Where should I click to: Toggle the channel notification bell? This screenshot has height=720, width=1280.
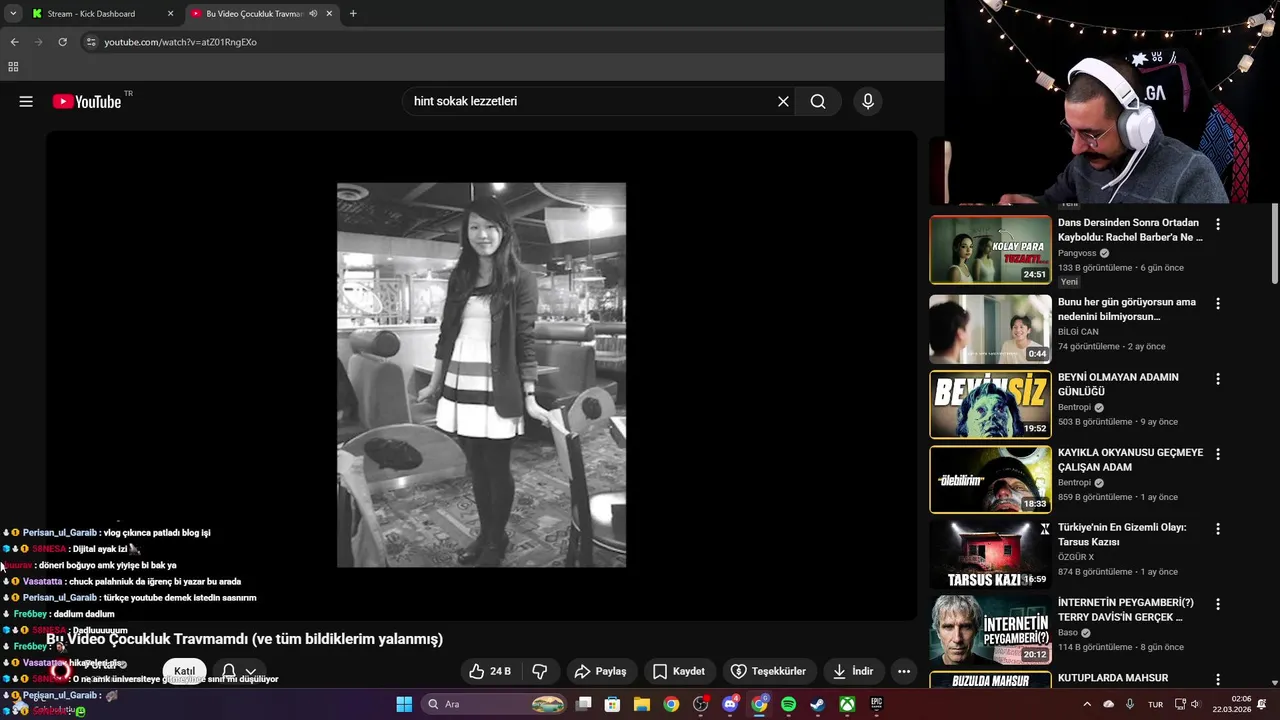229,671
